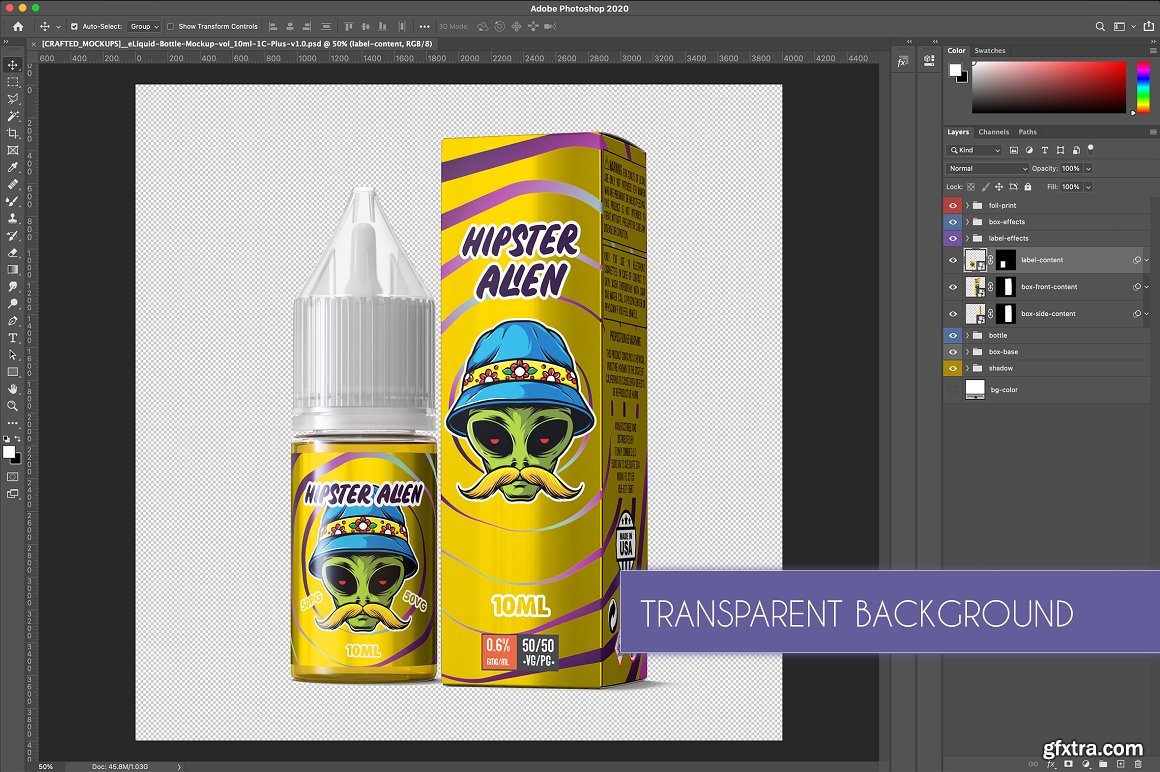1160x772 pixels.
Task: Pick the Horizontal Type tool
Action: click(x=13, y=338)
